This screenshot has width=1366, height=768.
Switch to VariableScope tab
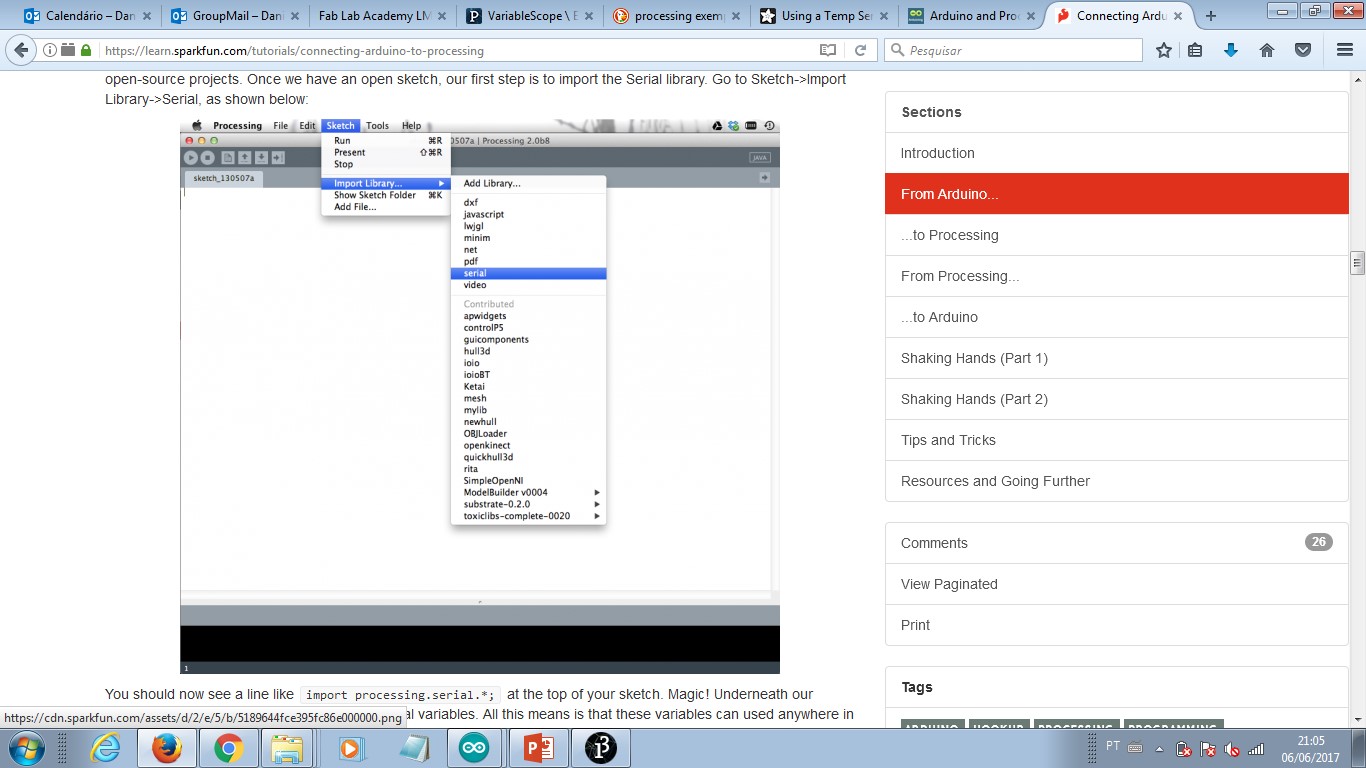click(x=530, y=16)
